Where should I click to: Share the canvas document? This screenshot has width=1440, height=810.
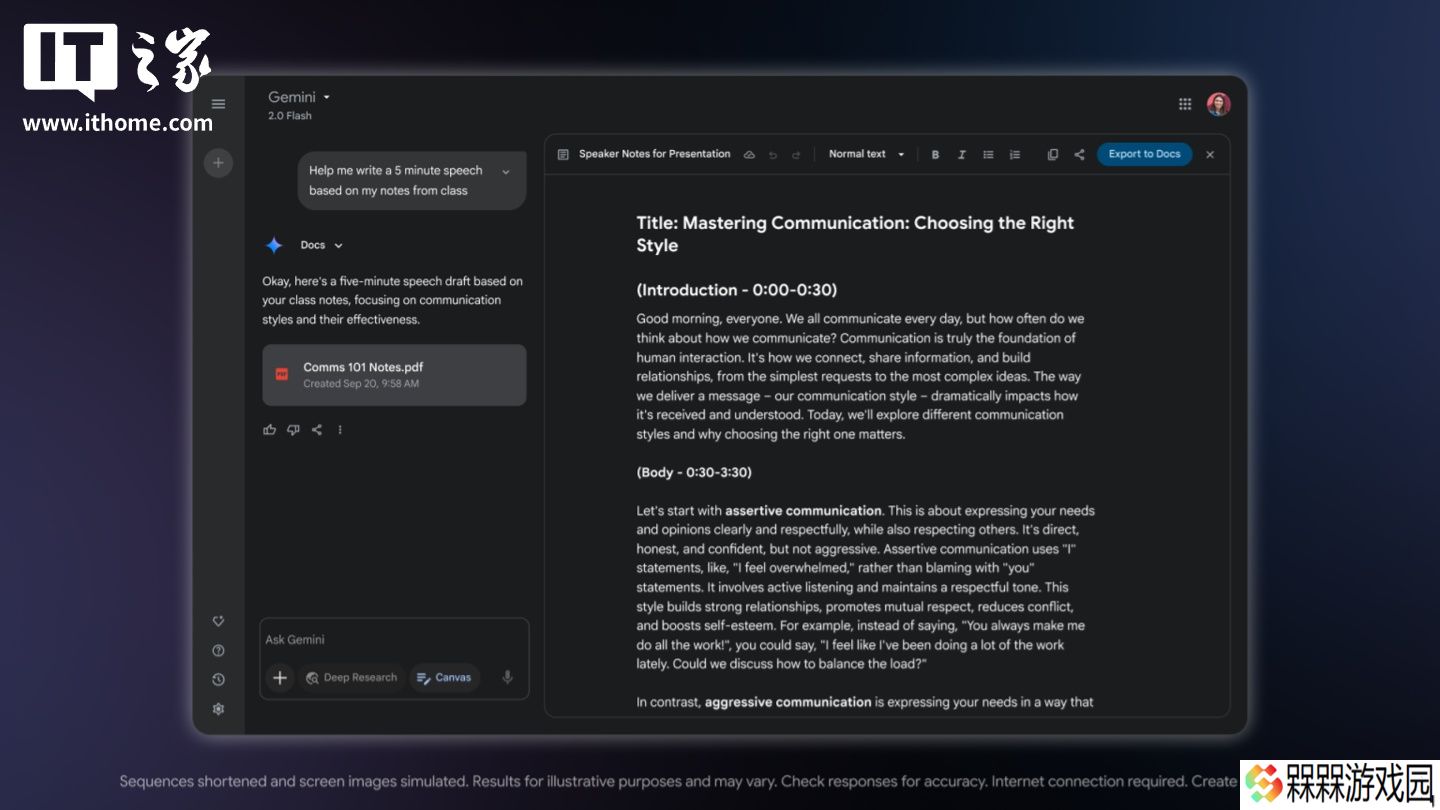click(x=1079, y=155)
